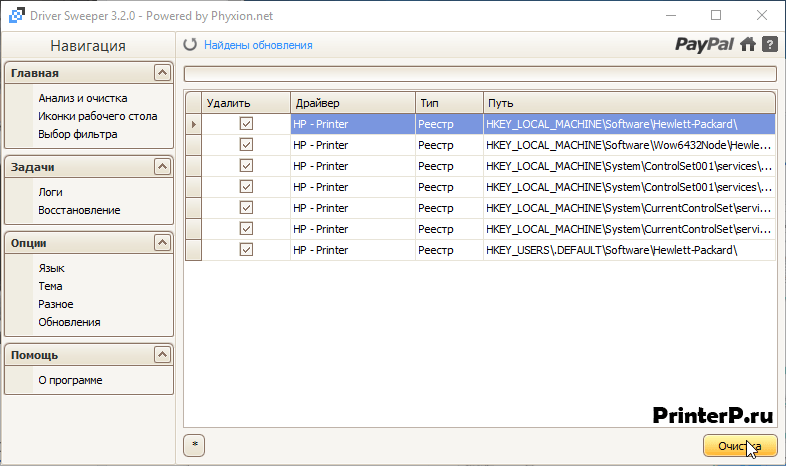The image size is (786, 466).
Task: Click Driver Sweeper app icon in title bar
Action: pos(17,16)
